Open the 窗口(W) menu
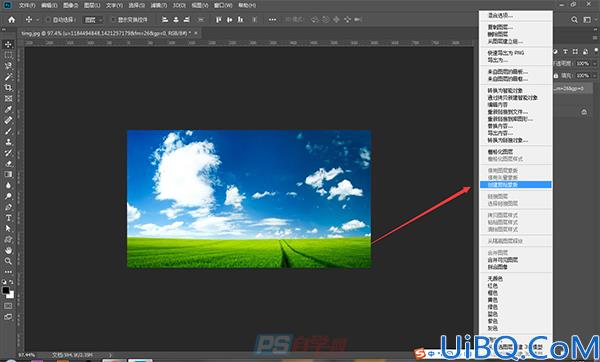This screenshot has height=362, width=600. [223, 5]
